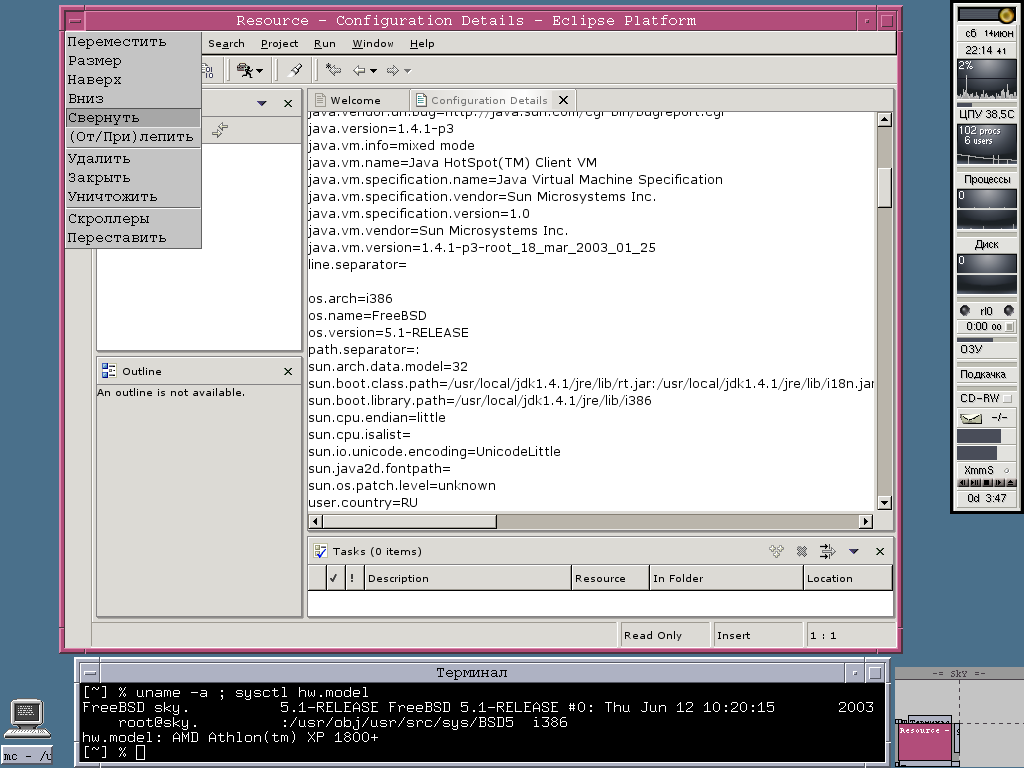Open the Help menu
The image size is (1024, 768).
[x=422, y=44]
